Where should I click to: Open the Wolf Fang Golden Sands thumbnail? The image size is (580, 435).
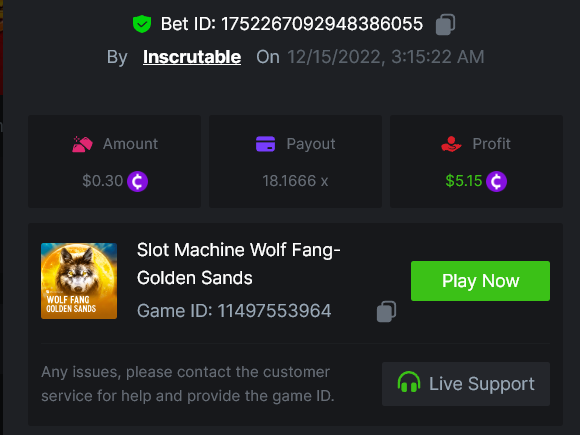[79, 281]
